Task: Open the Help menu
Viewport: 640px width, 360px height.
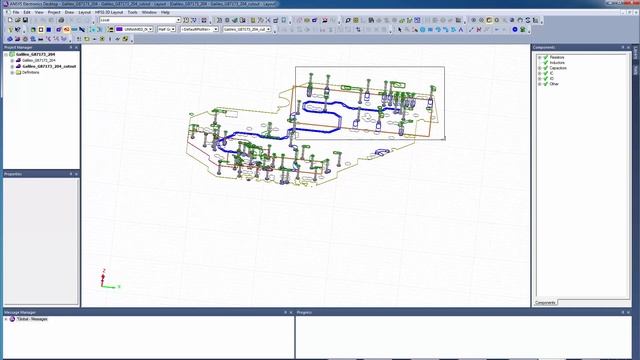Action: click(165, 12)
